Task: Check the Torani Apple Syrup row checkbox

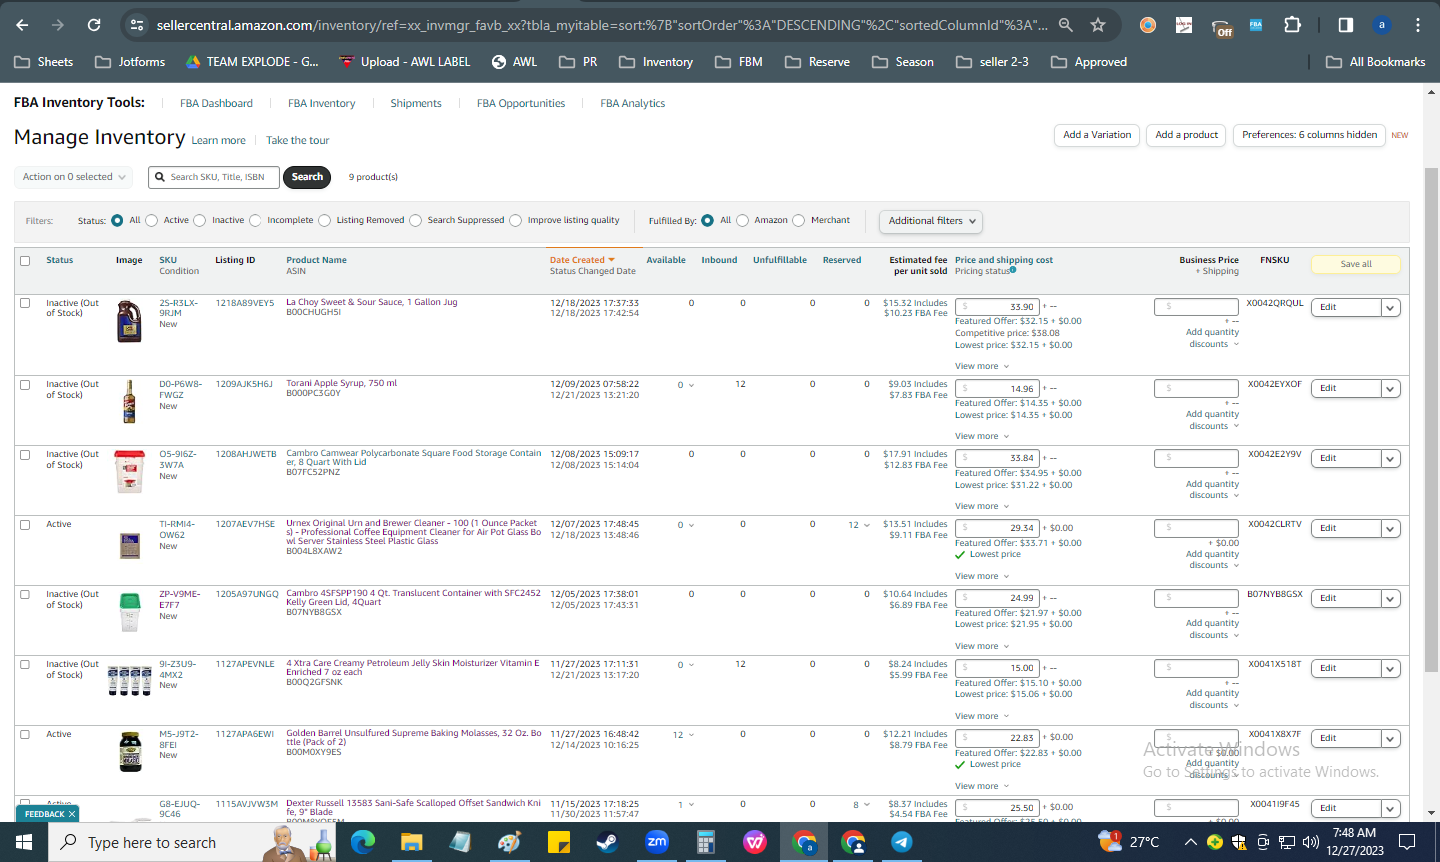Action: (25, 384)
